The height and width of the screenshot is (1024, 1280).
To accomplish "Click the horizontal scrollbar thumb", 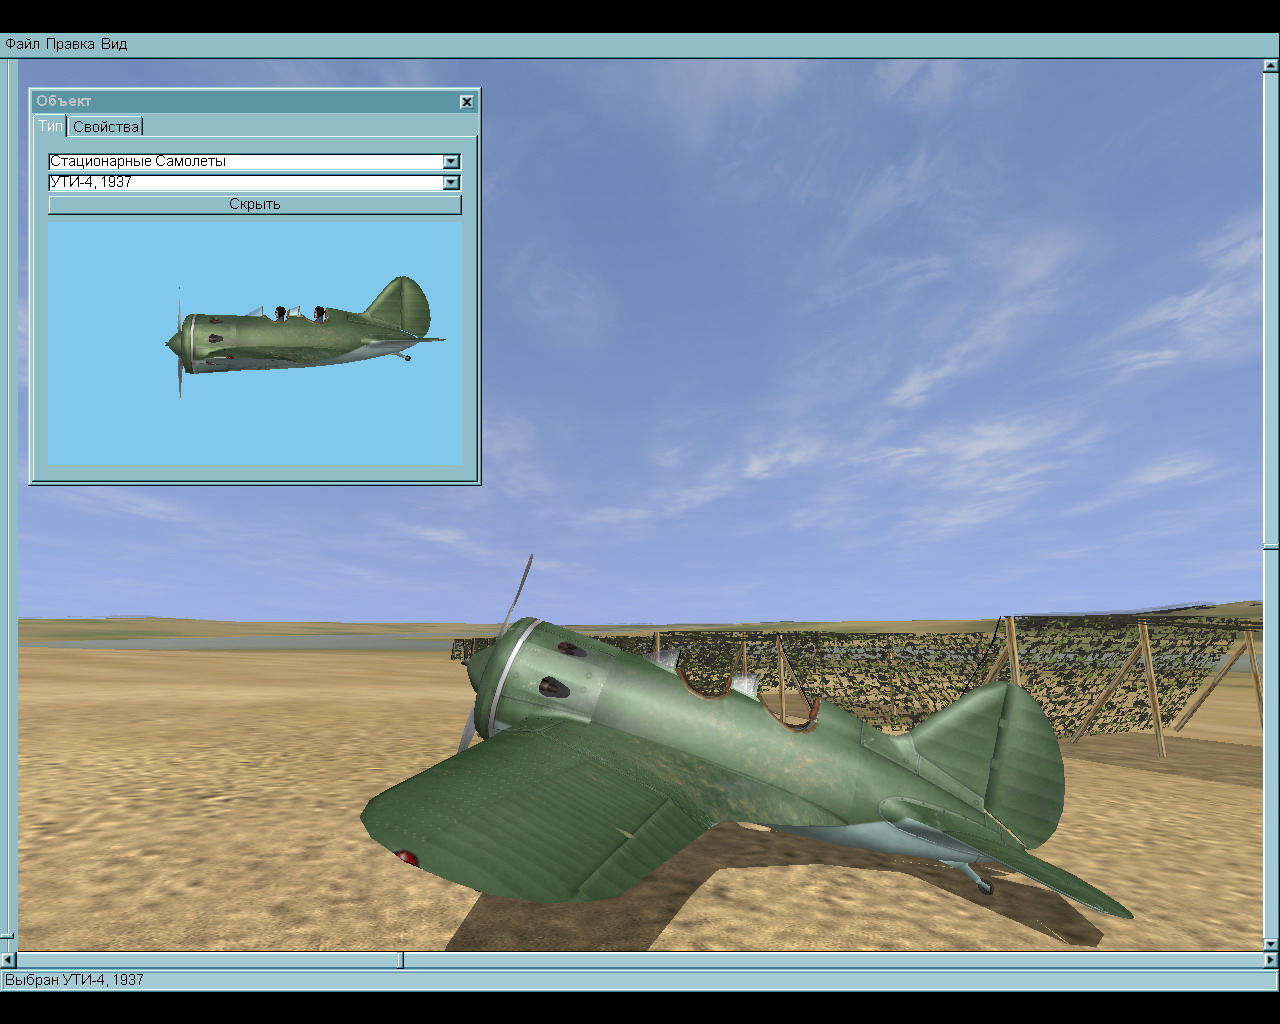I will pyautogui.click(x=401, y=960).
